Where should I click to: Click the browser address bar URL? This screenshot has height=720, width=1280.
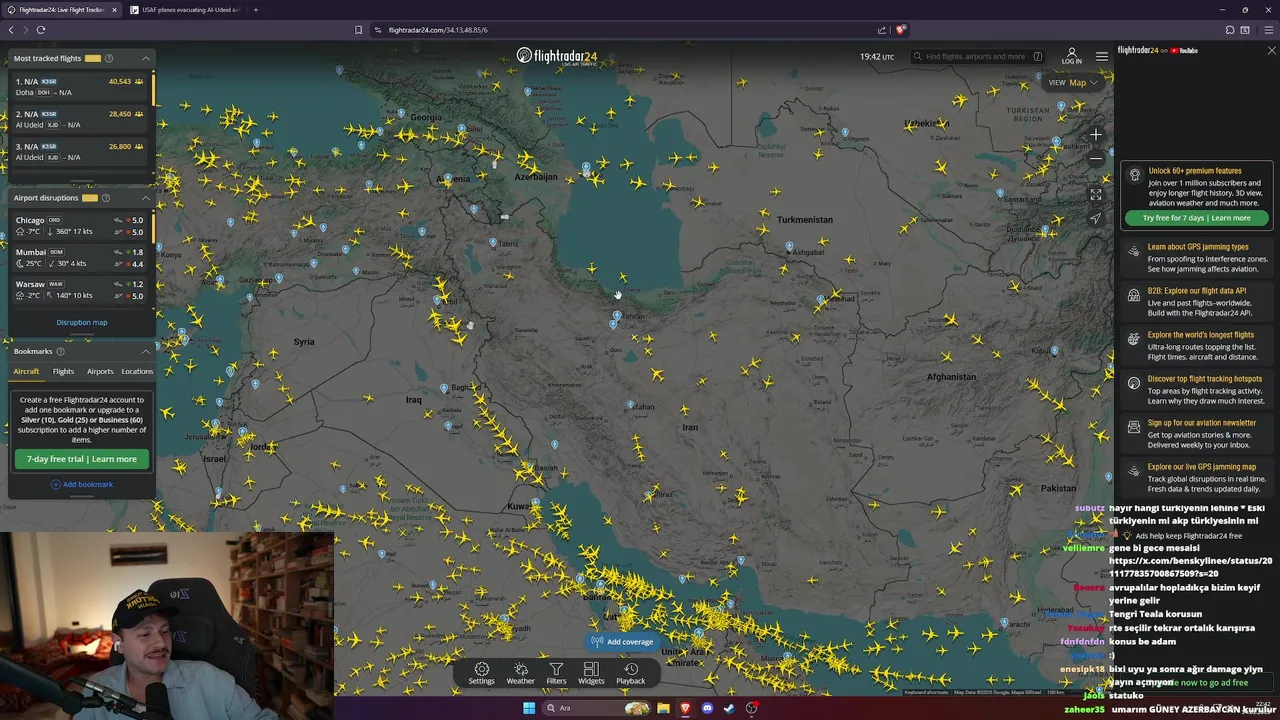[438, 30]
